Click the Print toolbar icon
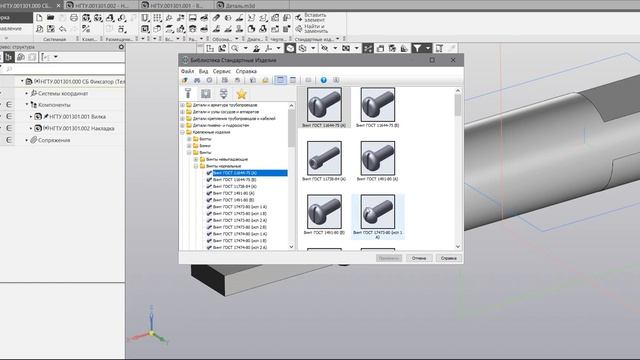Image resolution: width=640 pixels, height=360 pixels. pos(74,18)
